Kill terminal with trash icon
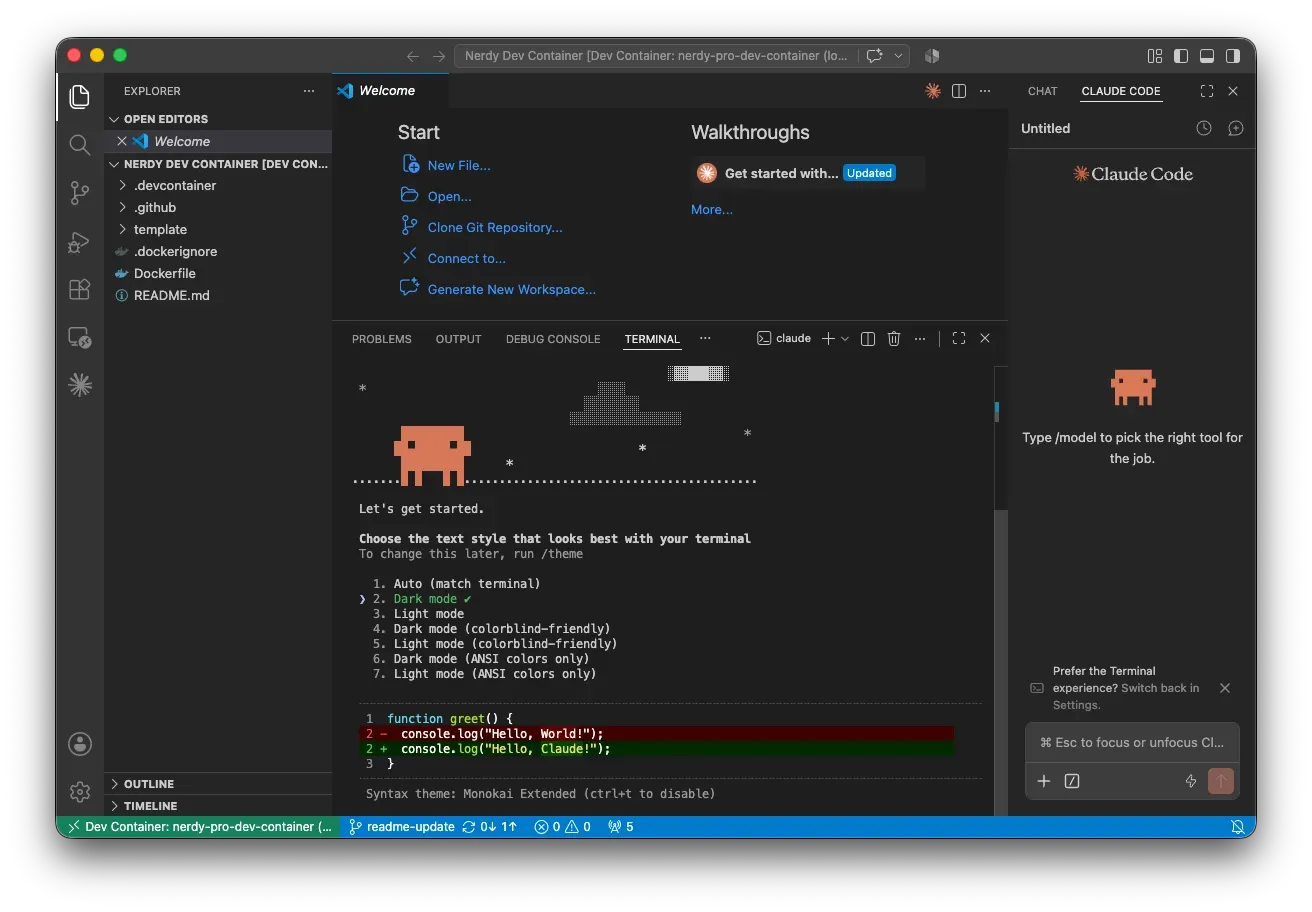Viewport: 1312px width, 912px height. tap(894, 339)
